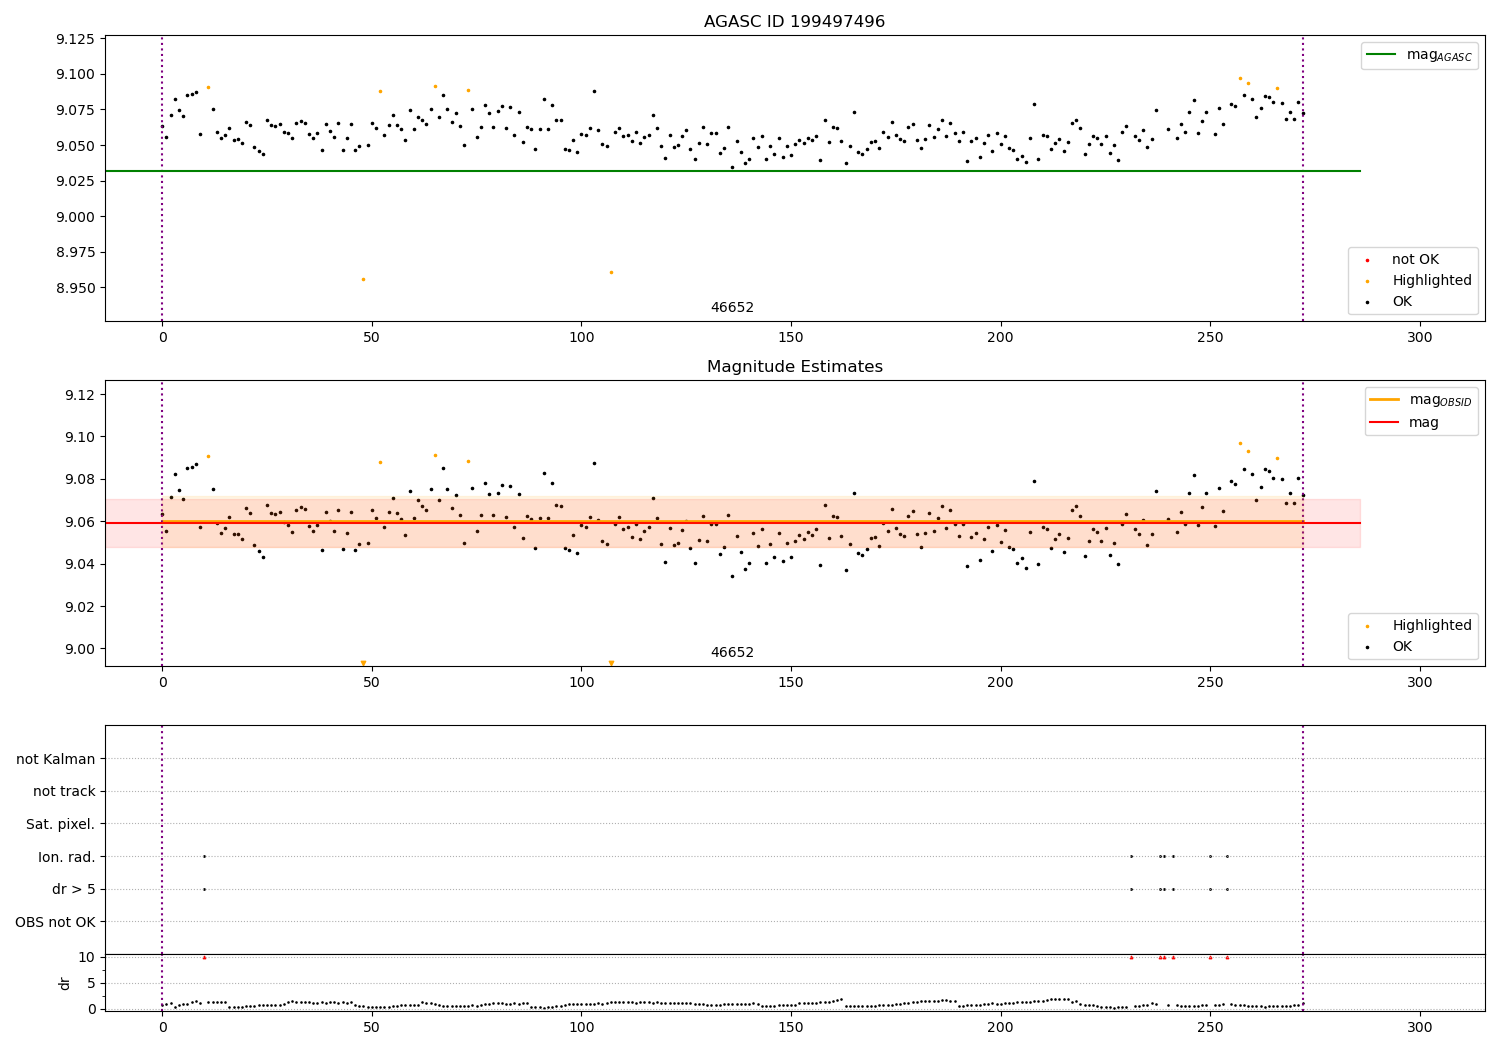Click the '46652' label in top plot

[732, 308]
